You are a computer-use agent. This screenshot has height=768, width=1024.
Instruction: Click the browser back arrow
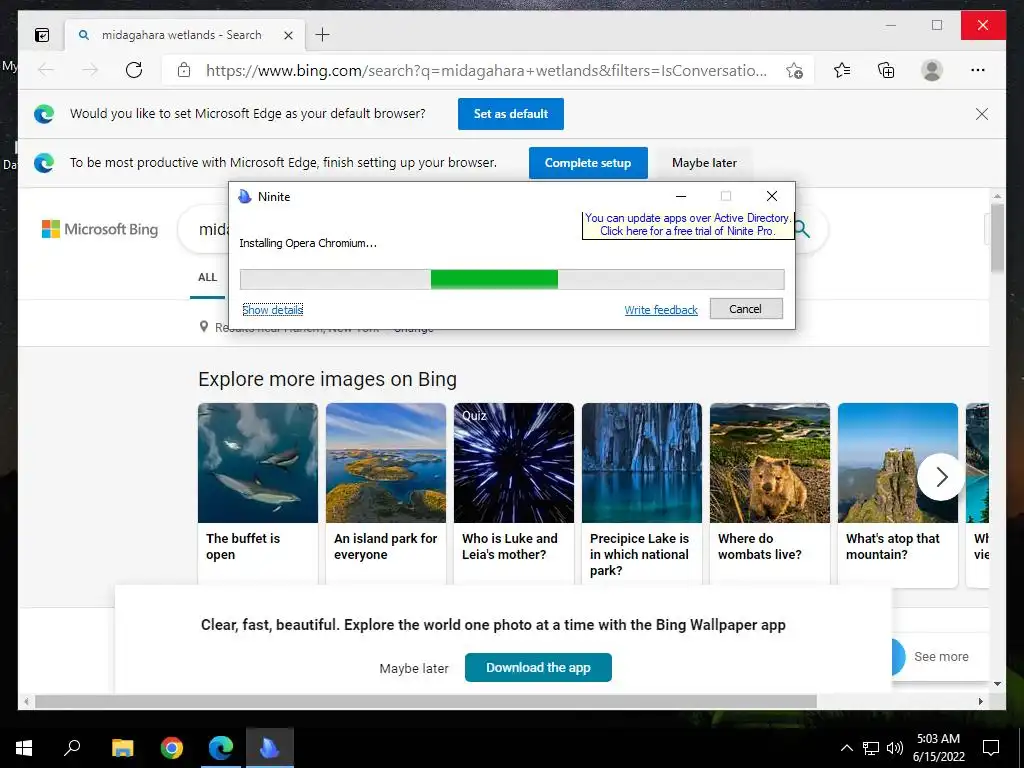pyautogui.click(x=46, y=70)
